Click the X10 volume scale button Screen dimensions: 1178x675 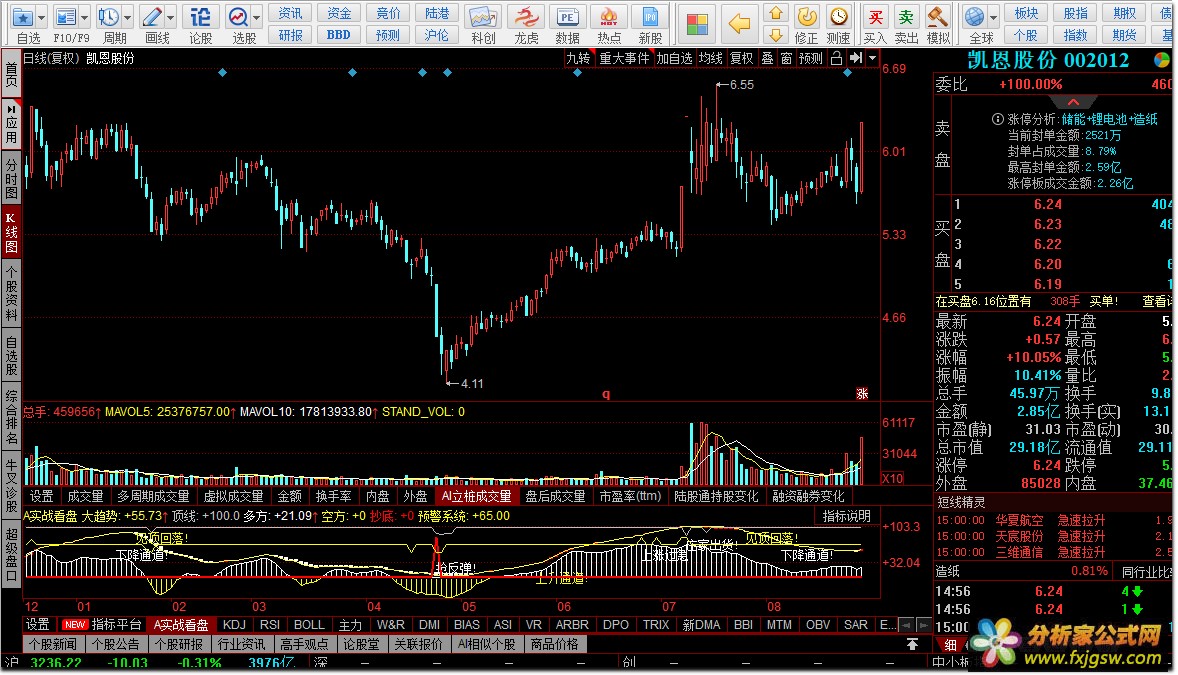click(x=893, y=479)
